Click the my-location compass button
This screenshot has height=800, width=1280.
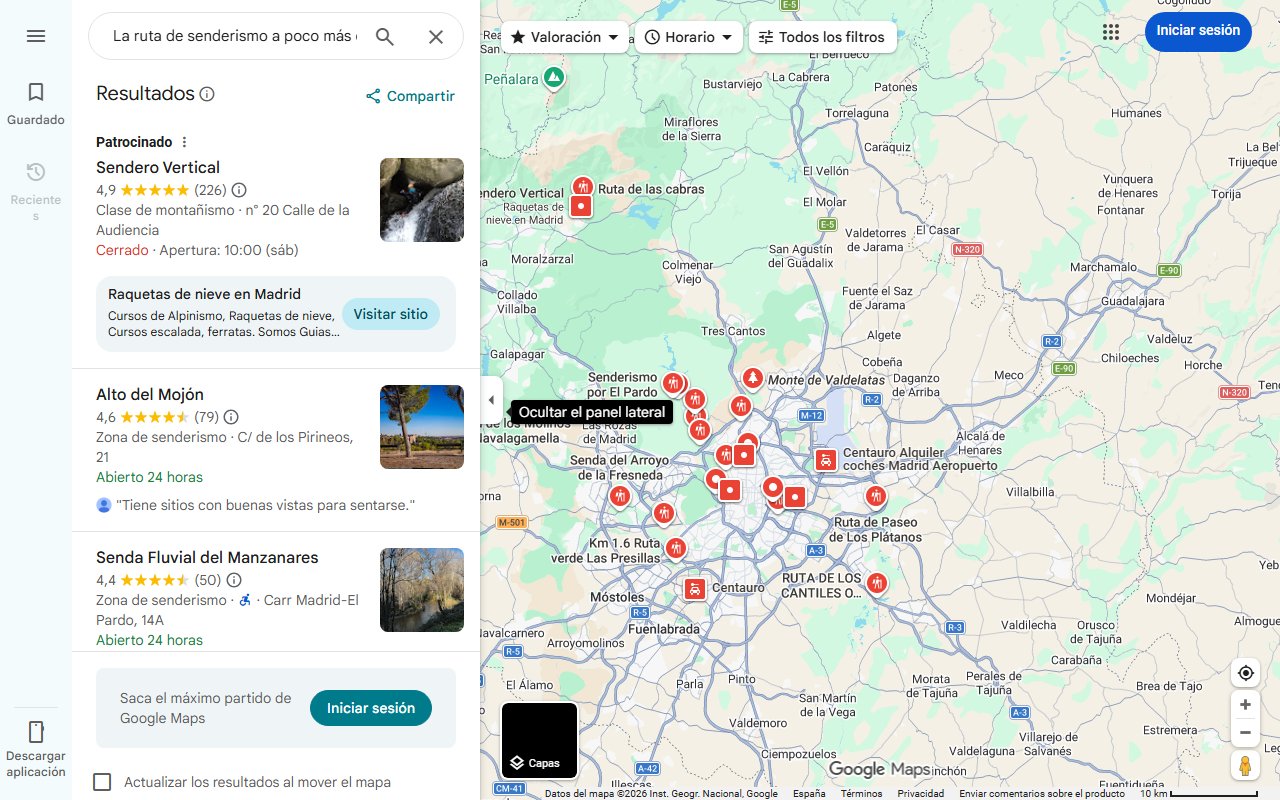(x=1245, y=672)
